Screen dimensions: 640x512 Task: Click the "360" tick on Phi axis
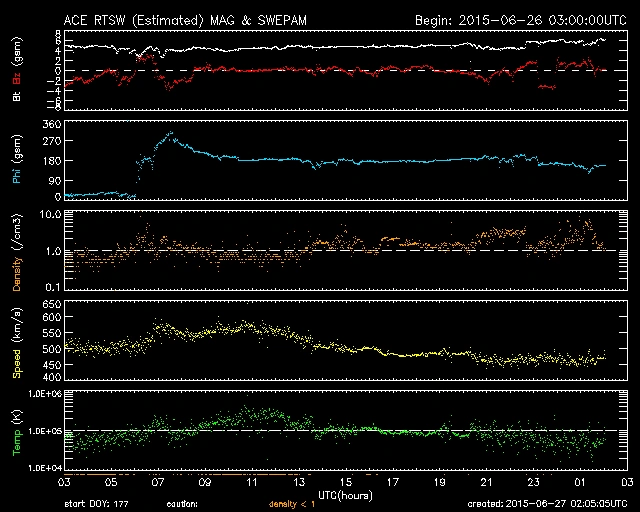(x=52, y=124)
